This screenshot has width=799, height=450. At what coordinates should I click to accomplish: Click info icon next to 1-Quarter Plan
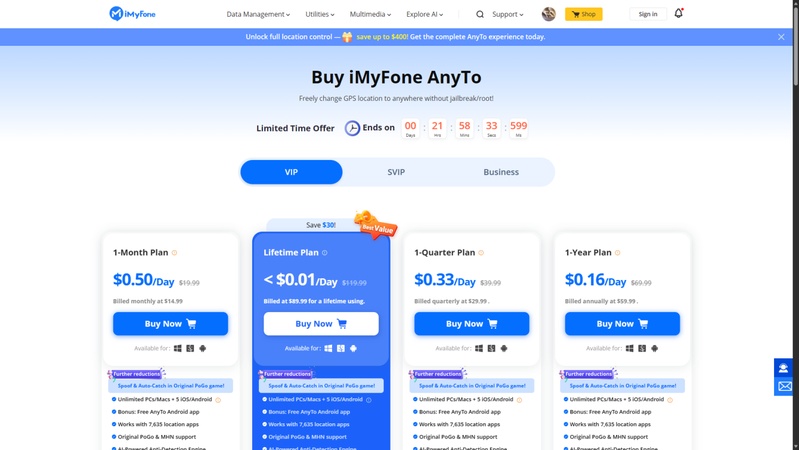tap(481, 252)
